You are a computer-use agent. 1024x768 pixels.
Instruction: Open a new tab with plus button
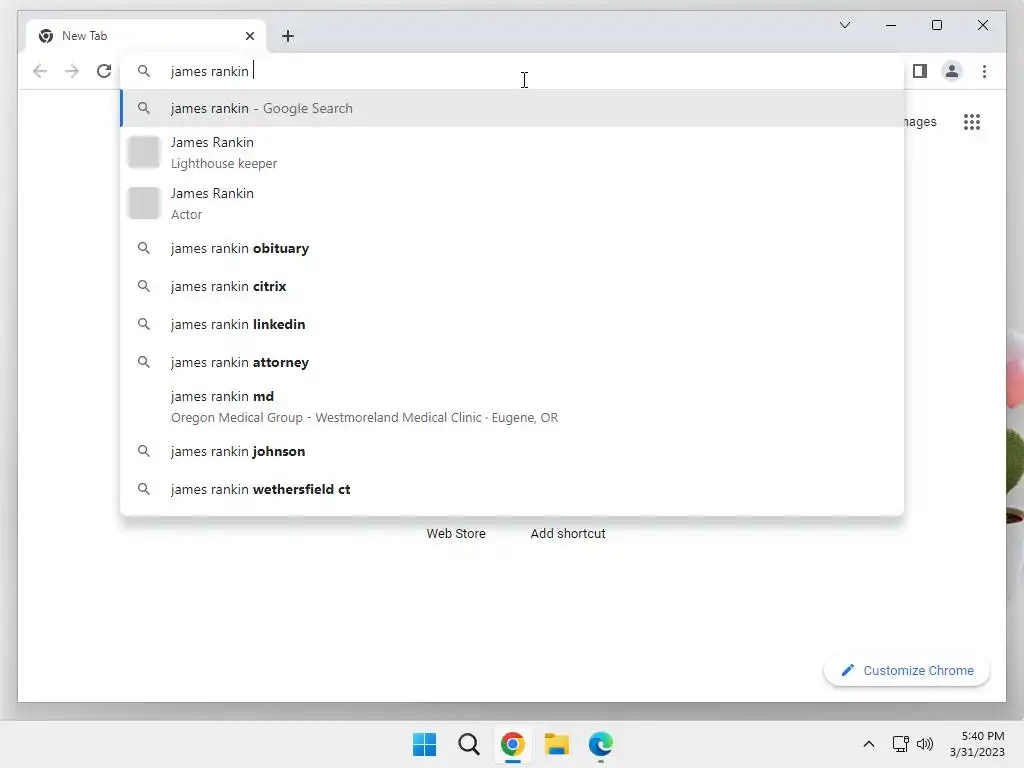point(288,36)
